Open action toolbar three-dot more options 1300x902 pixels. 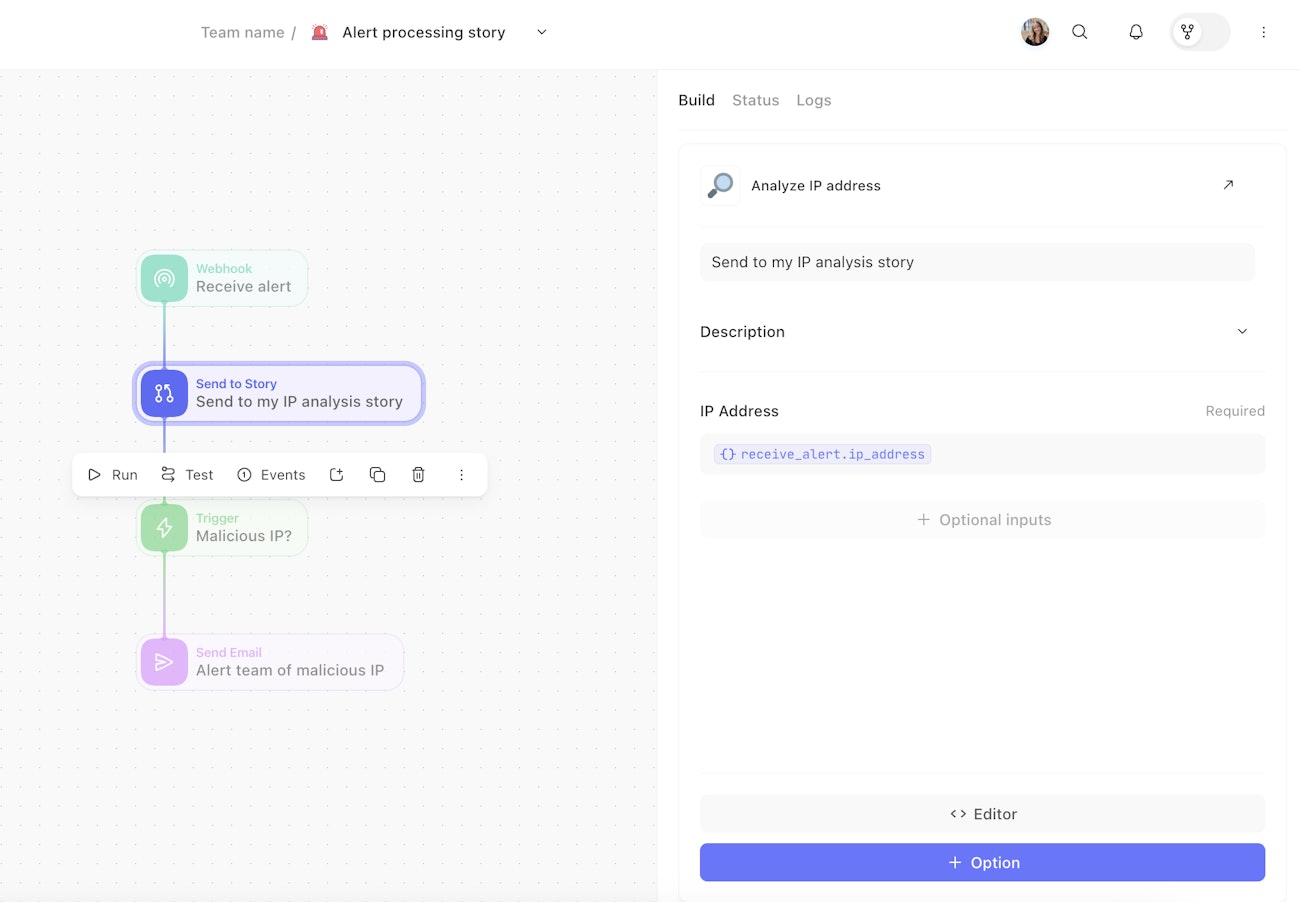(x=461, y=475)
